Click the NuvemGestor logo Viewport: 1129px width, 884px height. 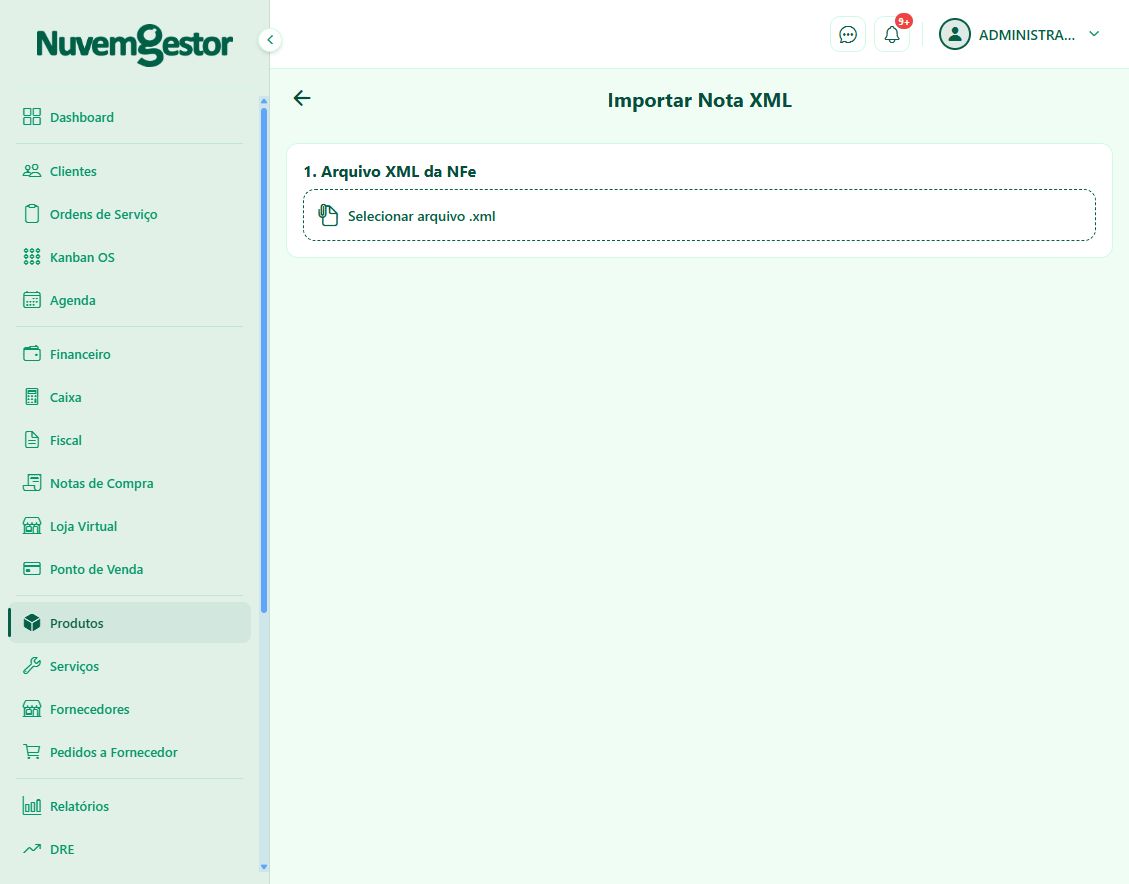point(135,45)
